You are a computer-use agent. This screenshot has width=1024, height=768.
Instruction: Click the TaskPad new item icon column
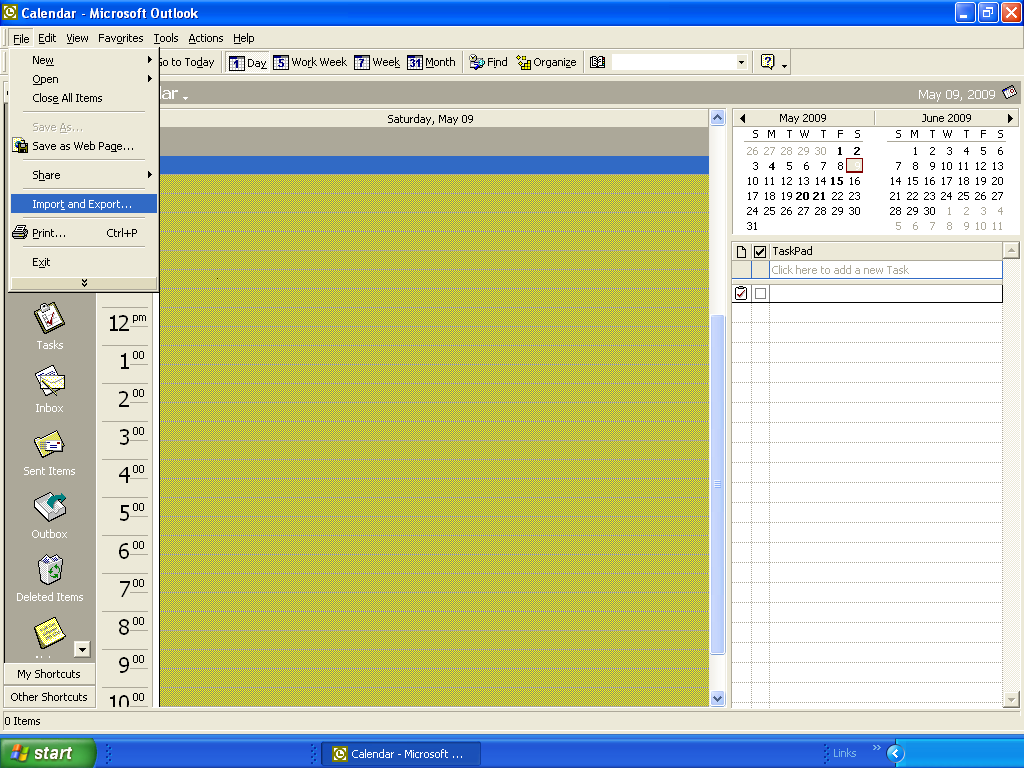741,251
